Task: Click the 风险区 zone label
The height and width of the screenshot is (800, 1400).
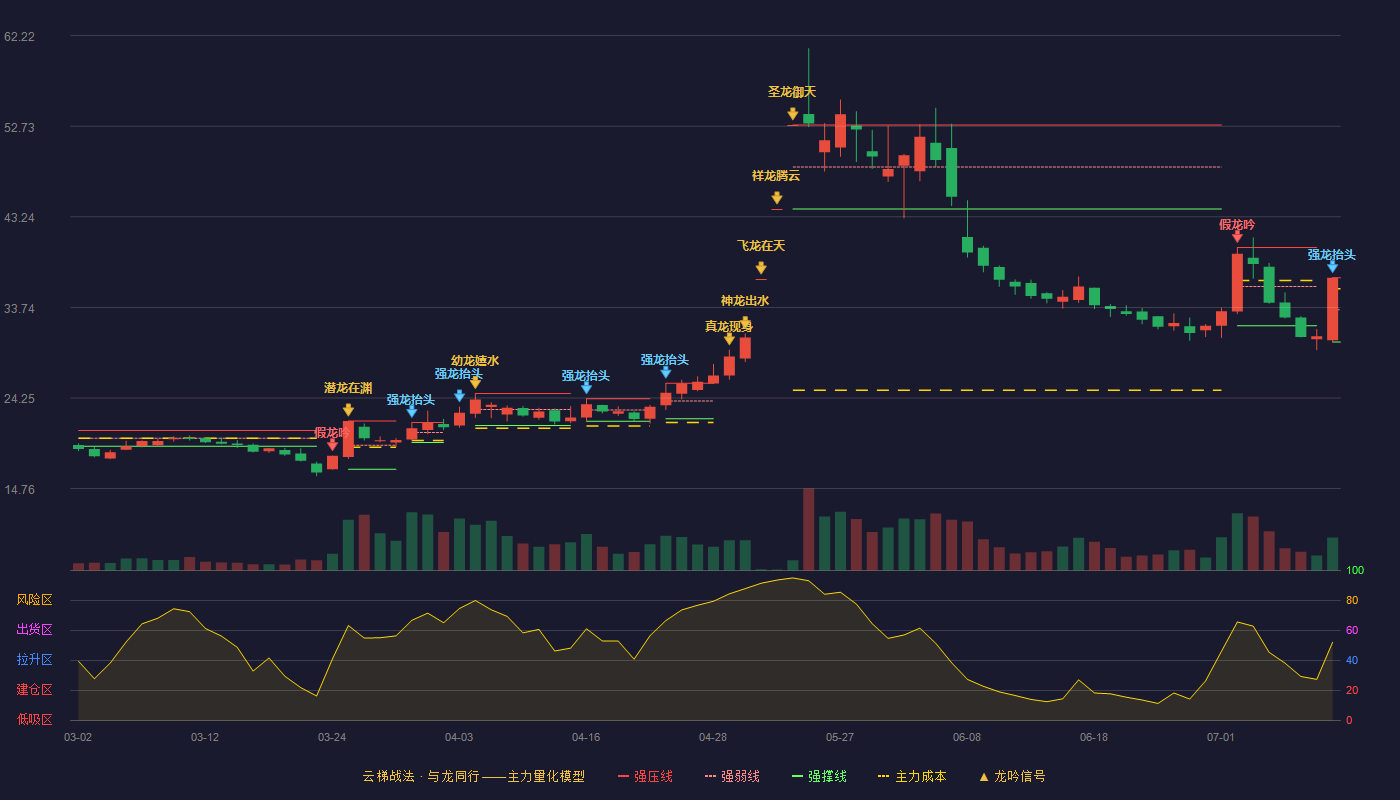Action: [35, 600]
